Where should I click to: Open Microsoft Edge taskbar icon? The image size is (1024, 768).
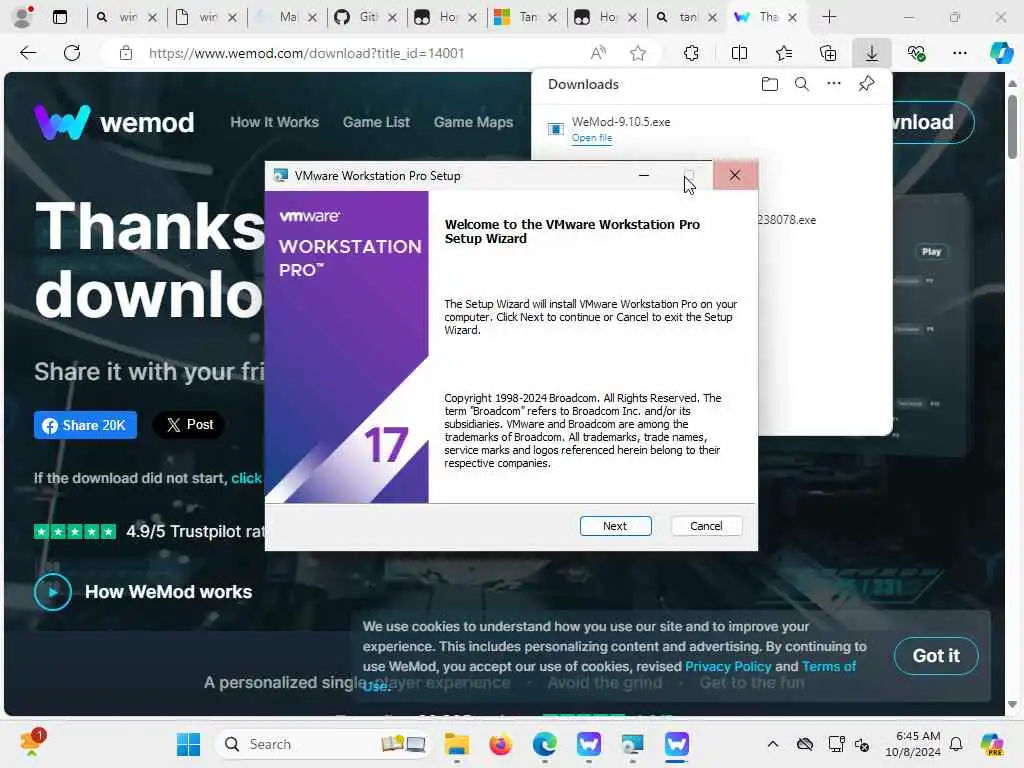[544, 744]
